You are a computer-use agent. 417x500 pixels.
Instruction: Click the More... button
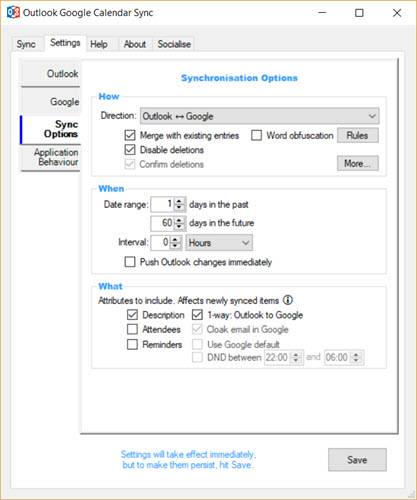358,163
